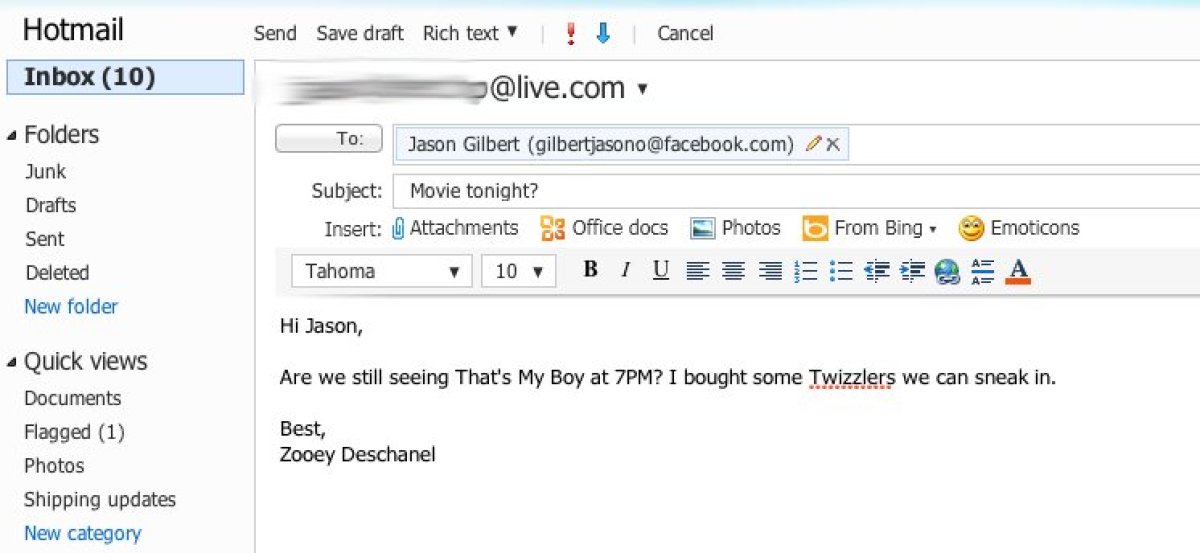This screenshot has height=553, width=1200.
Task: Show Photos quick view
Action: (54, 466)
